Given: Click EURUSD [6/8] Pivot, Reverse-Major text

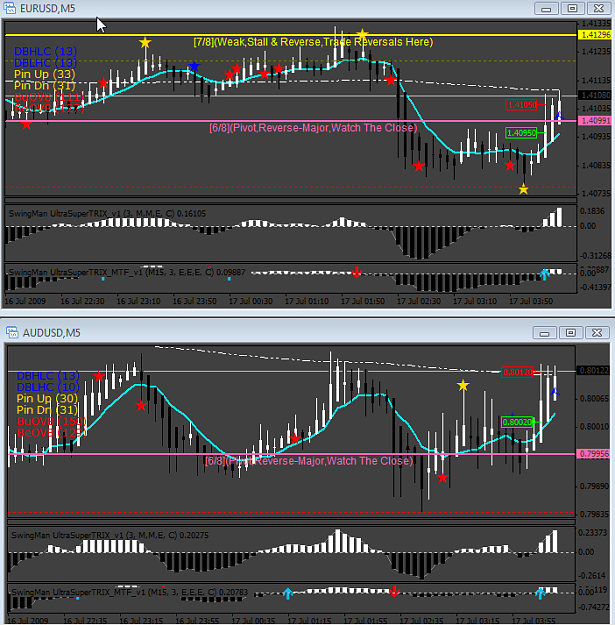Looking at the screenshot, I should coord(313,128).
